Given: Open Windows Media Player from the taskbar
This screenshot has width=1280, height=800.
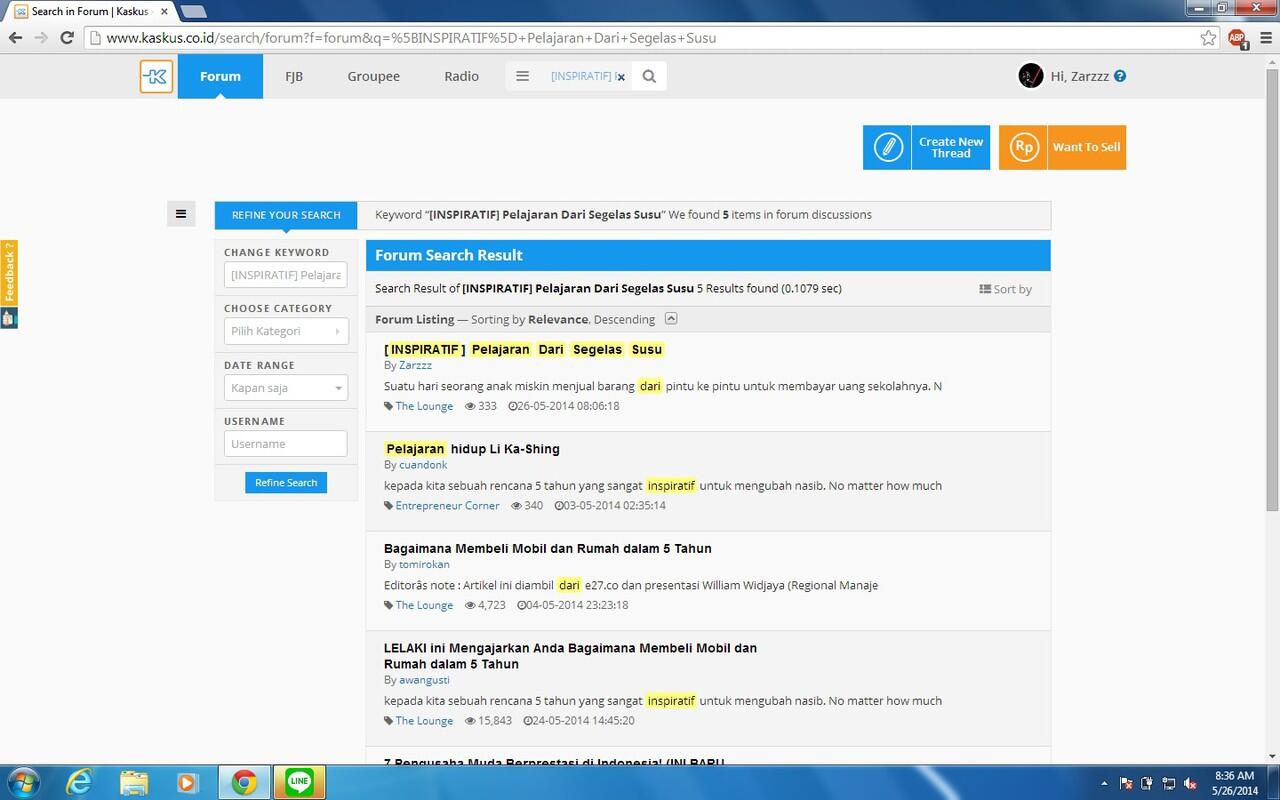Looking at the screenshot, I should (188, 782).
